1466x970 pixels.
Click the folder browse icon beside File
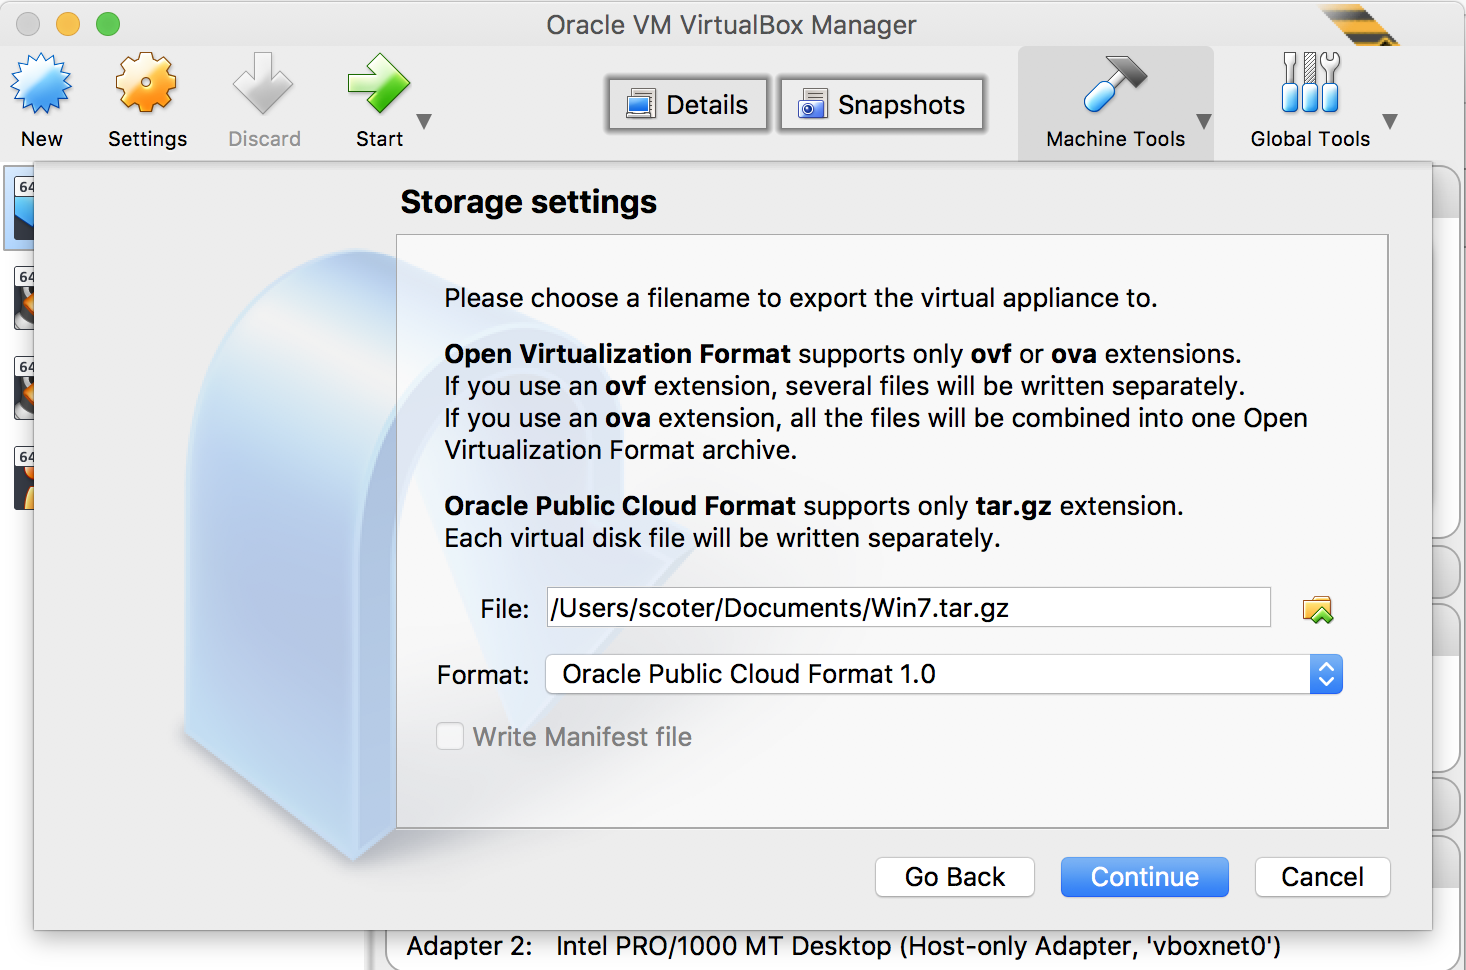click(x=1317, y=609)
